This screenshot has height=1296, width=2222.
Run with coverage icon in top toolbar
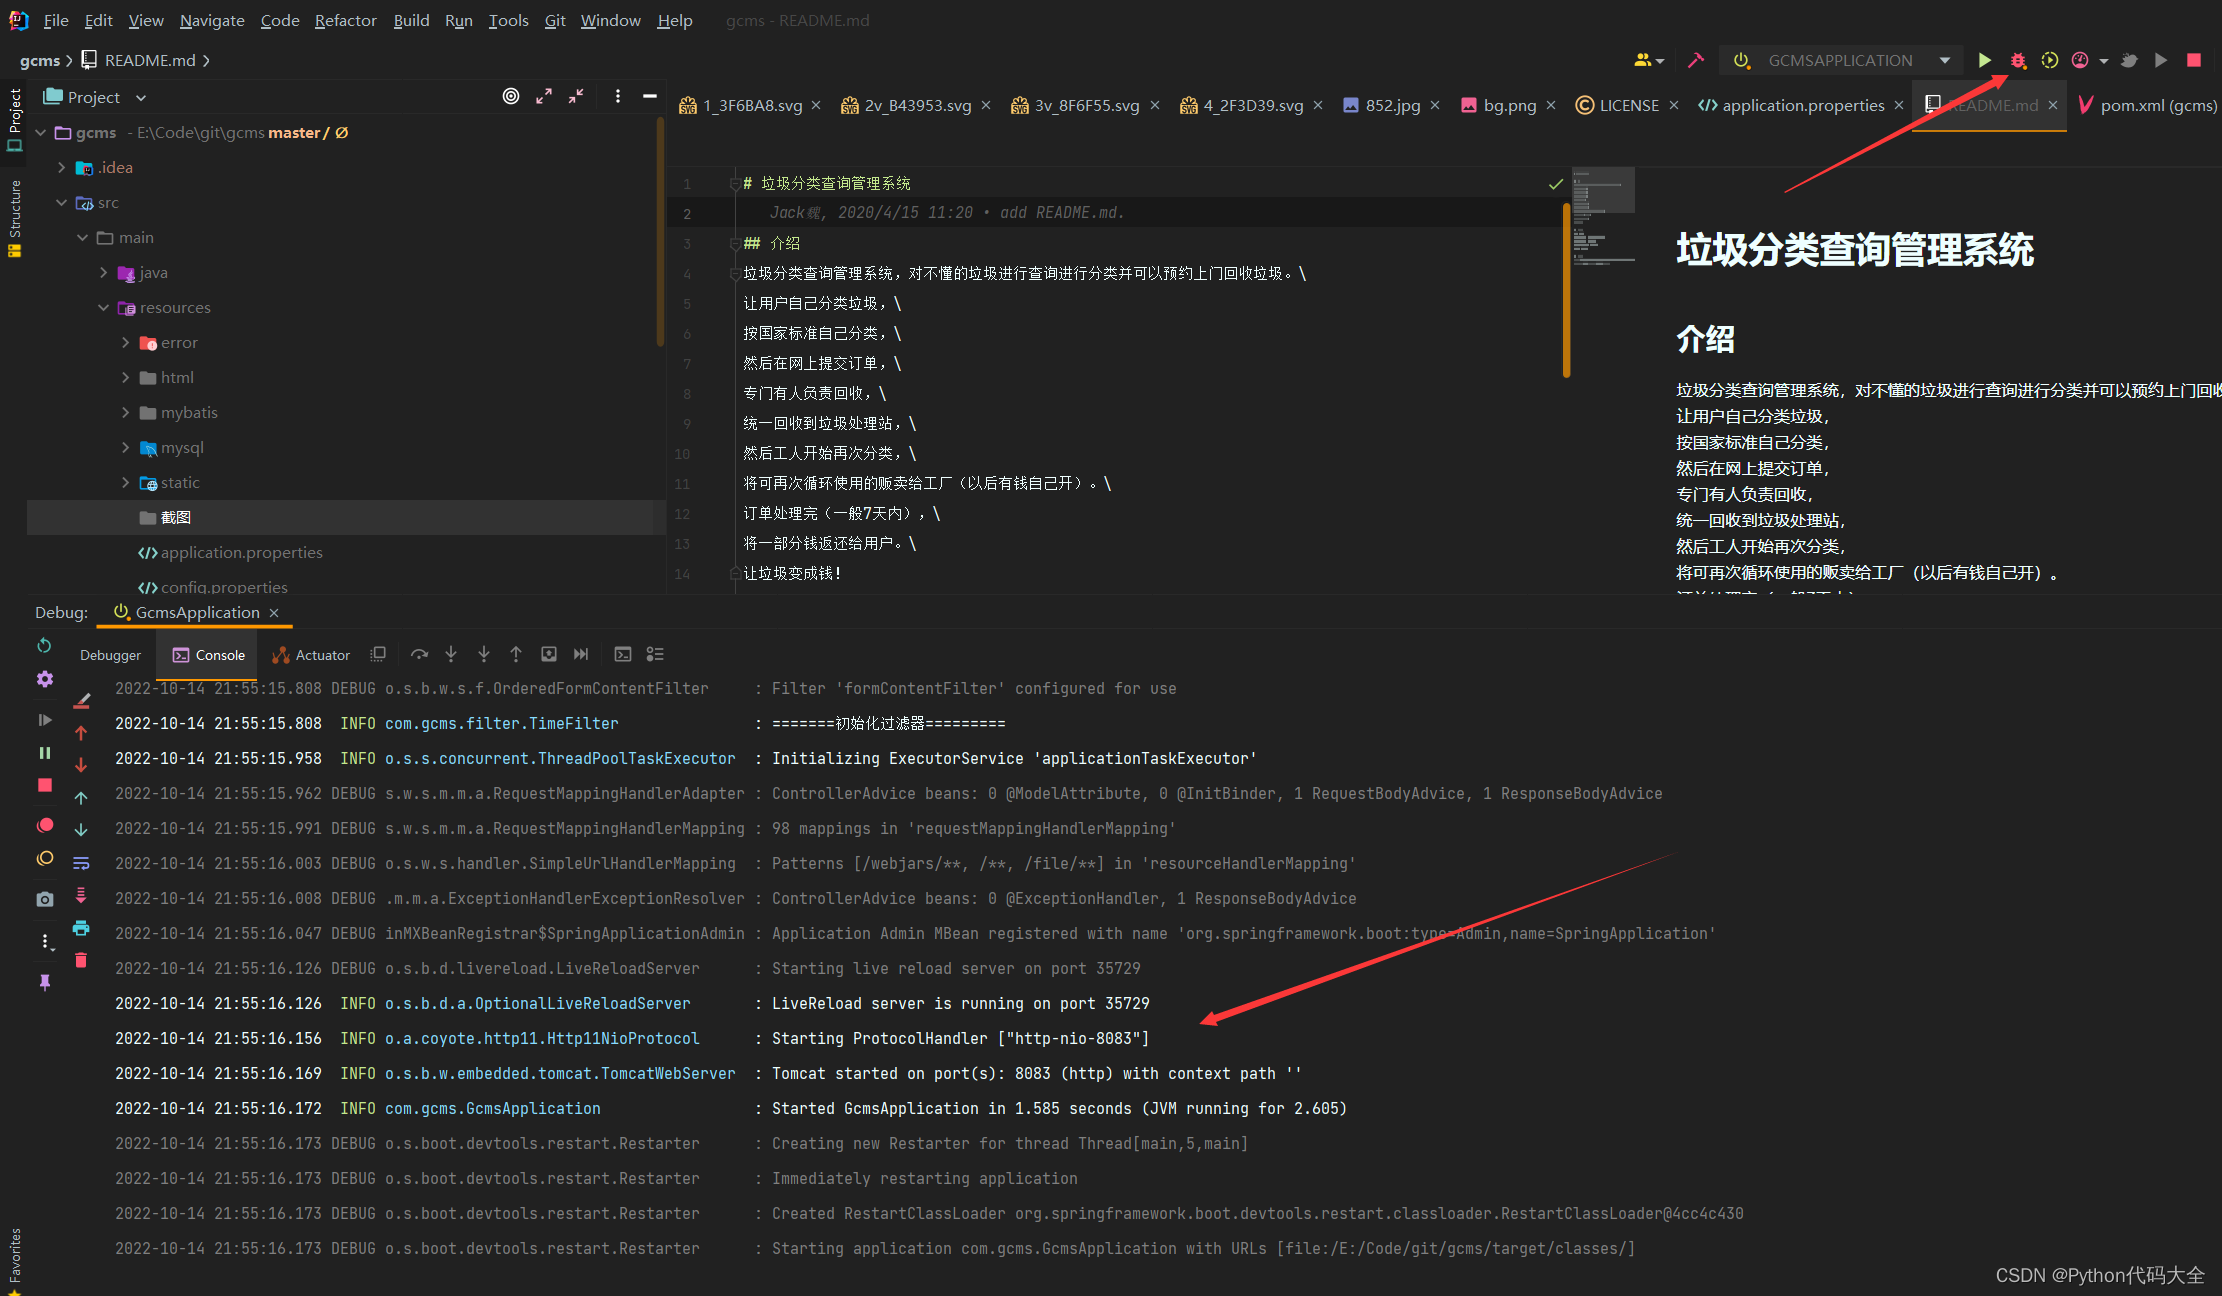(x=2049, y=60)
